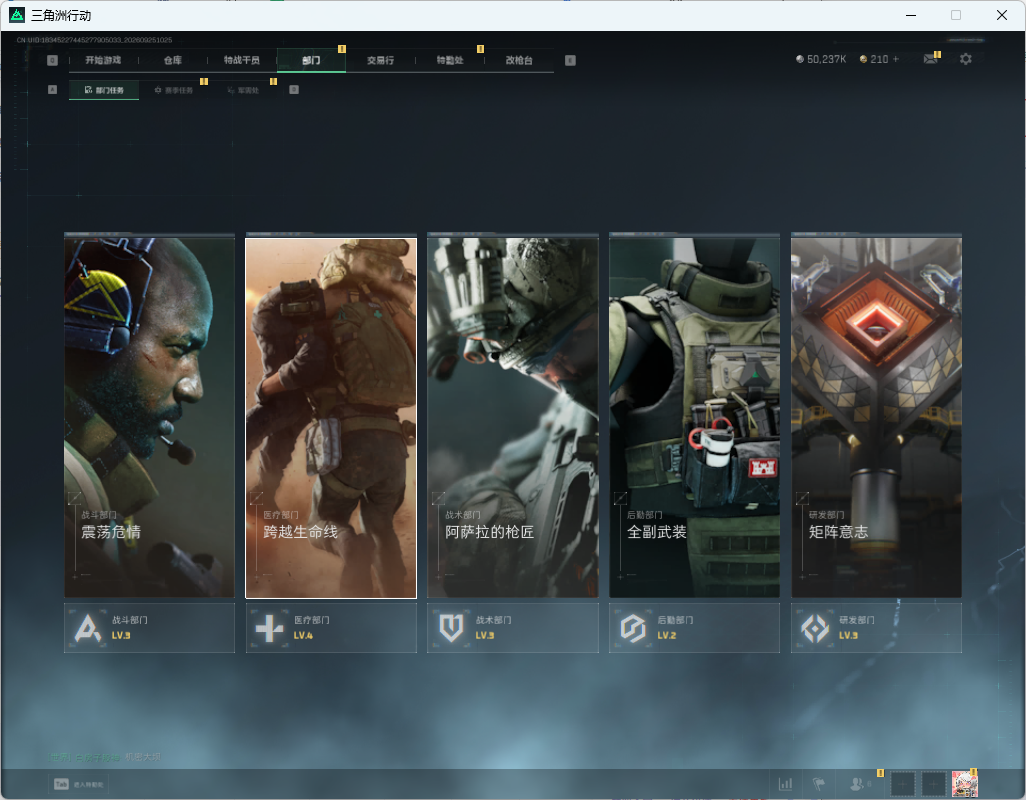Click the 医疗部门 cross emblem icon
1026x800 pixels.
[x=270, y=629]
